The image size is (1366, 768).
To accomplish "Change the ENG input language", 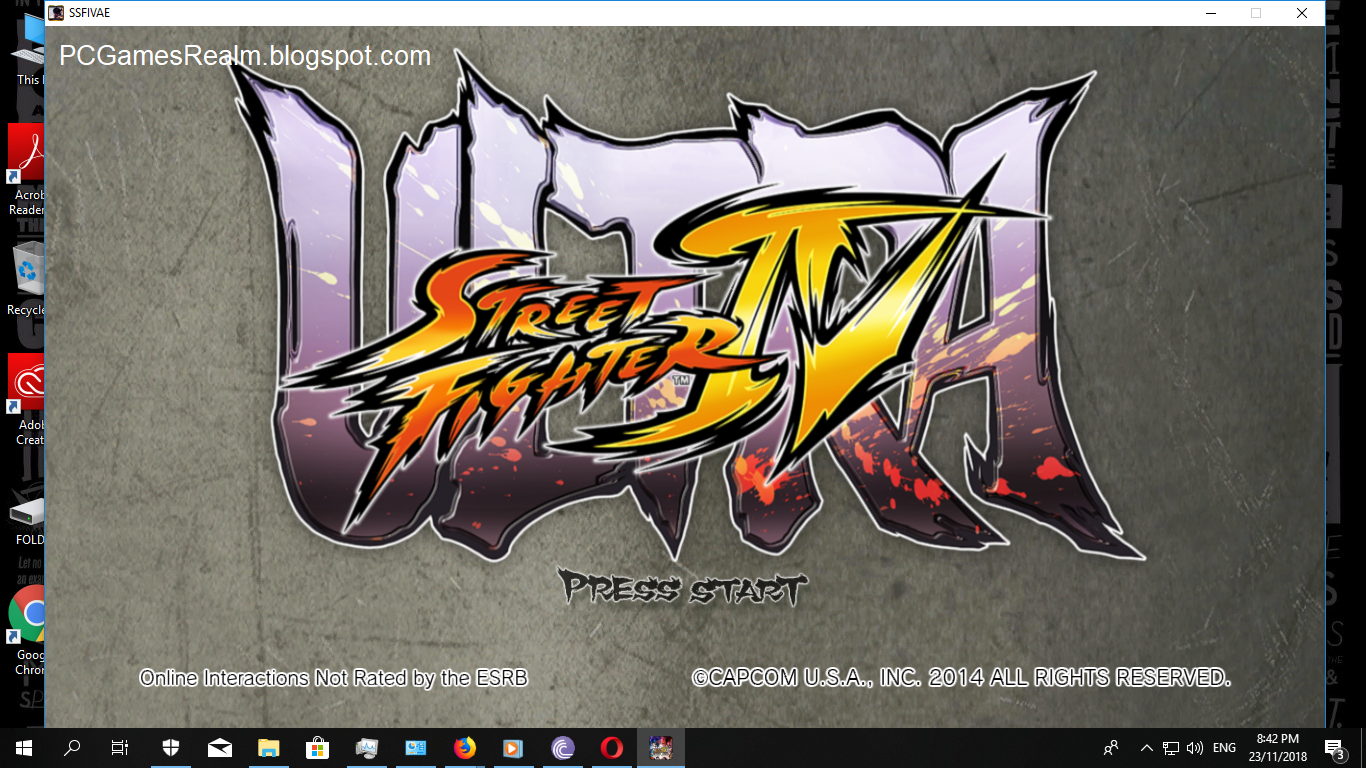I will [1224, 747].
